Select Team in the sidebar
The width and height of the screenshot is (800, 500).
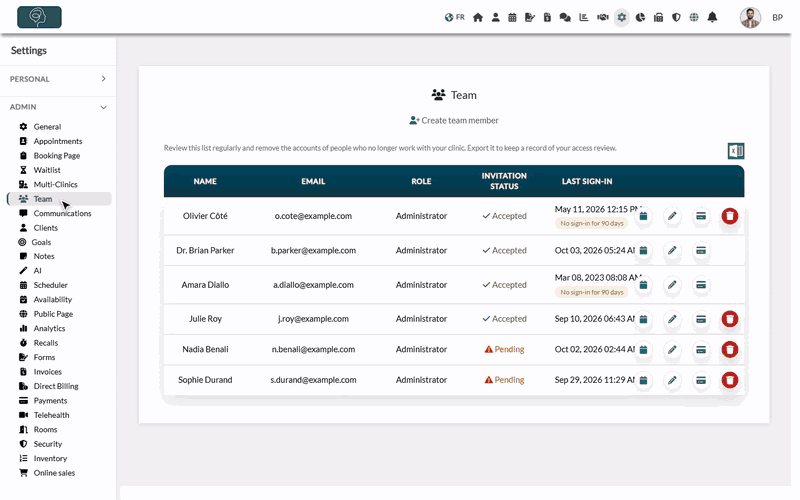click(59, 199)
